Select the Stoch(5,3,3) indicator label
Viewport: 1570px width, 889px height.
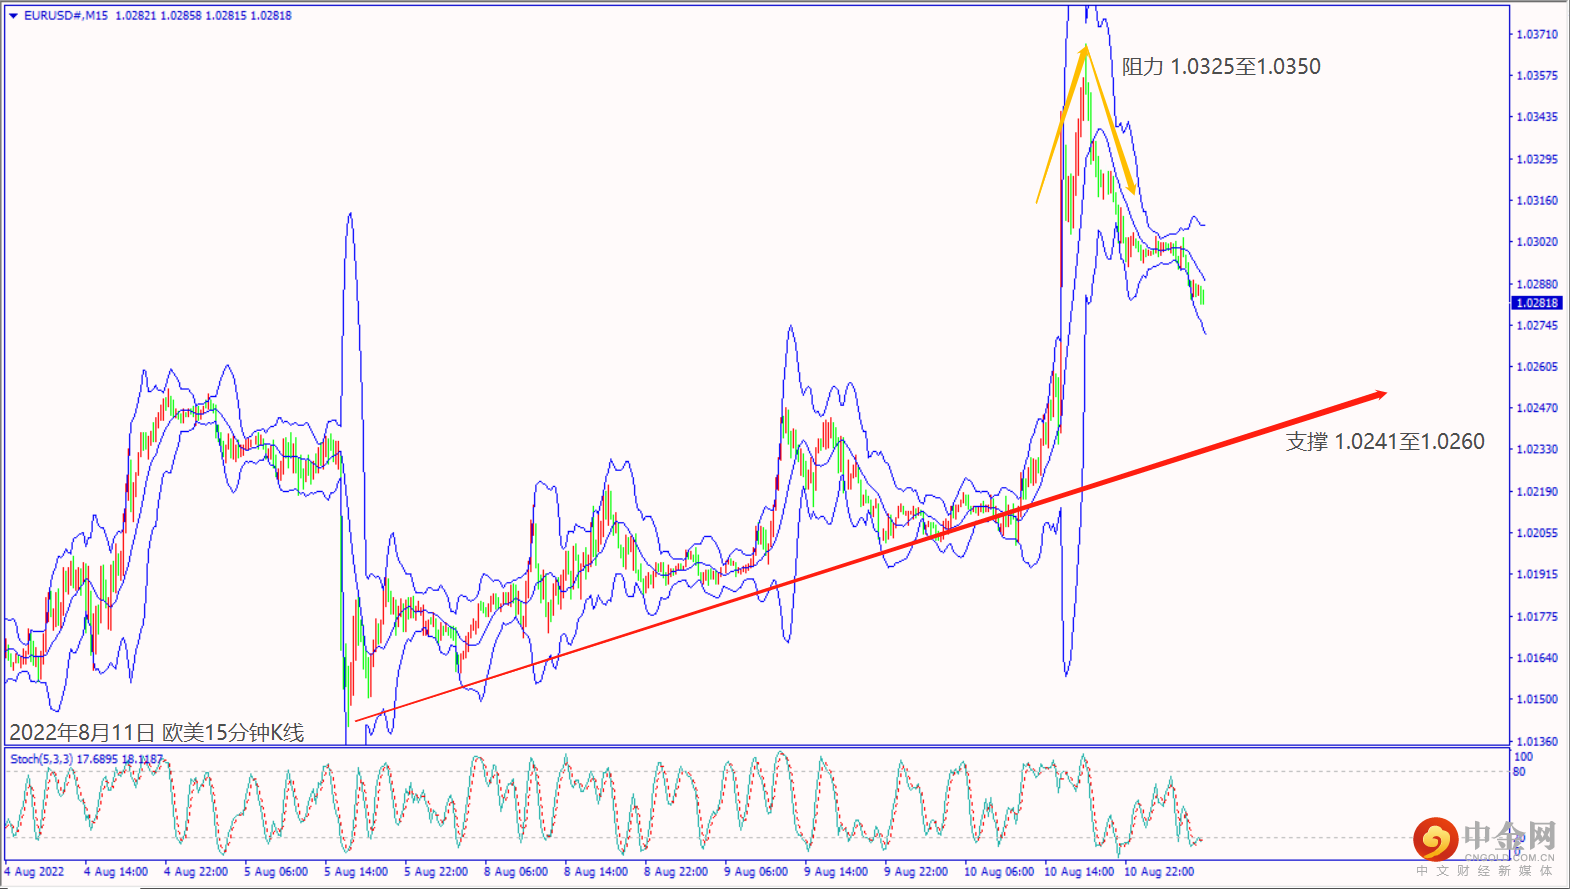[x=41, y=759]
